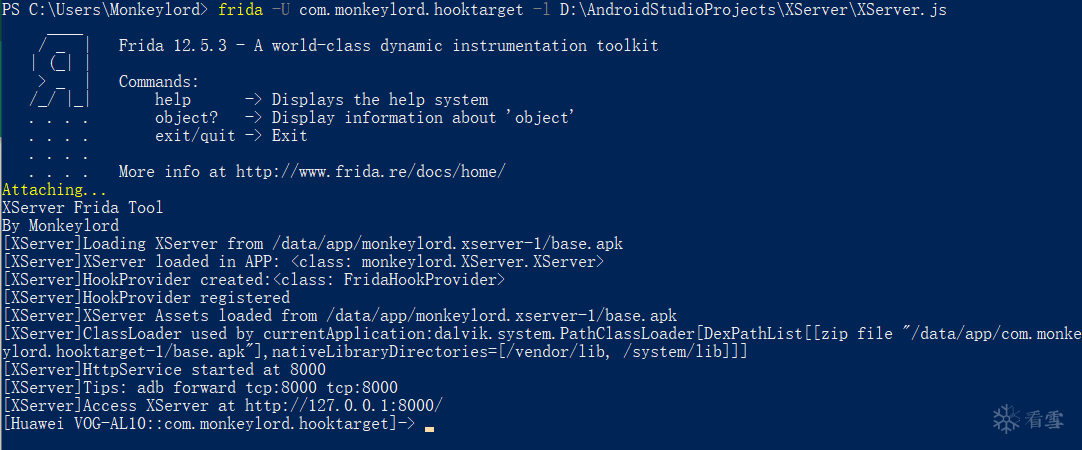Open the frida.re docs home URL

(x=370, y=172)
